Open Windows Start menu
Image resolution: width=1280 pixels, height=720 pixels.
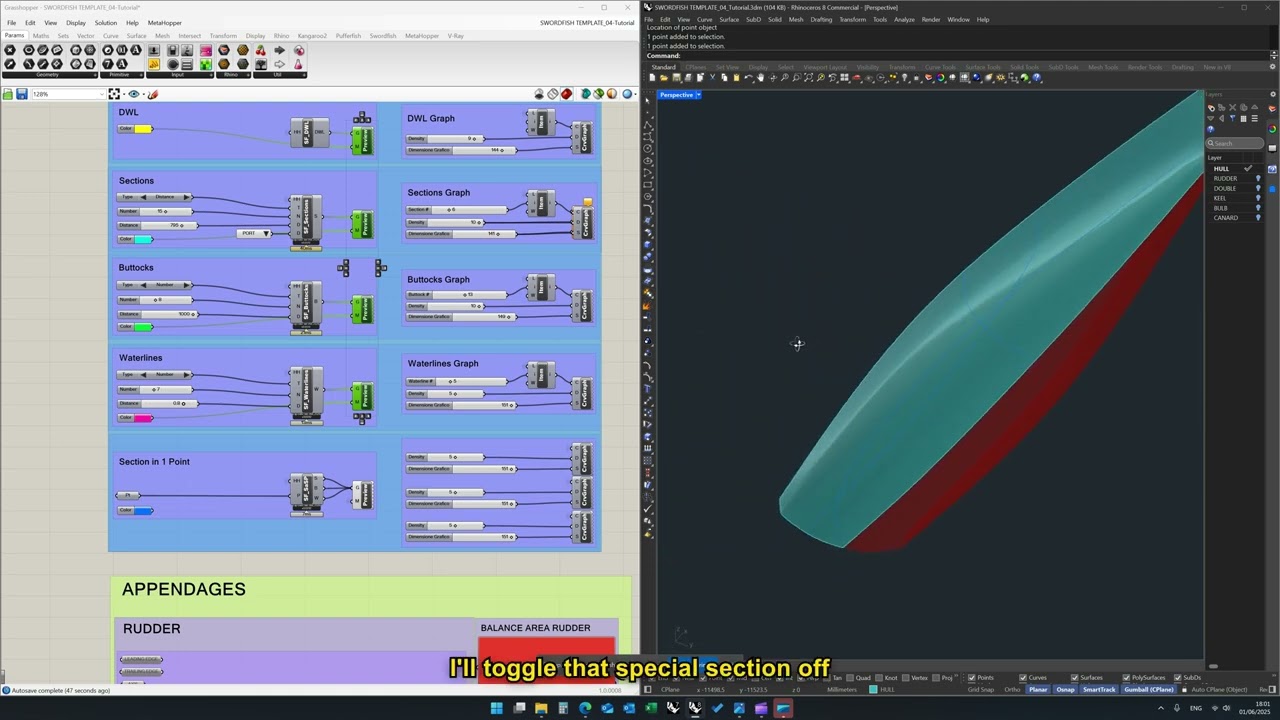point(497,709)
